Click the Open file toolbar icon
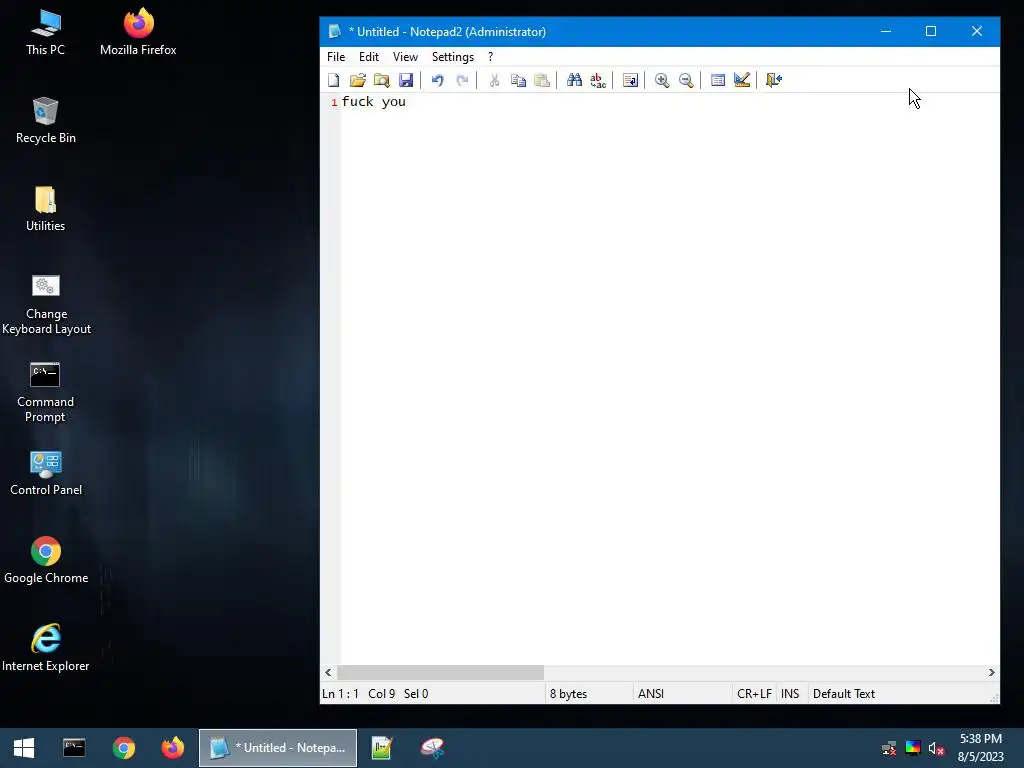 tap(357, 80)
